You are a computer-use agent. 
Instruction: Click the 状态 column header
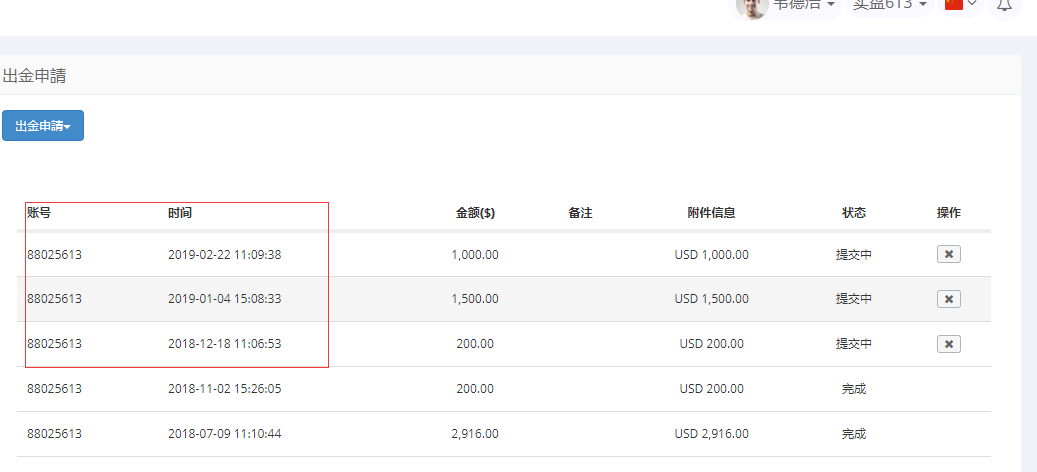coord(853,213)
